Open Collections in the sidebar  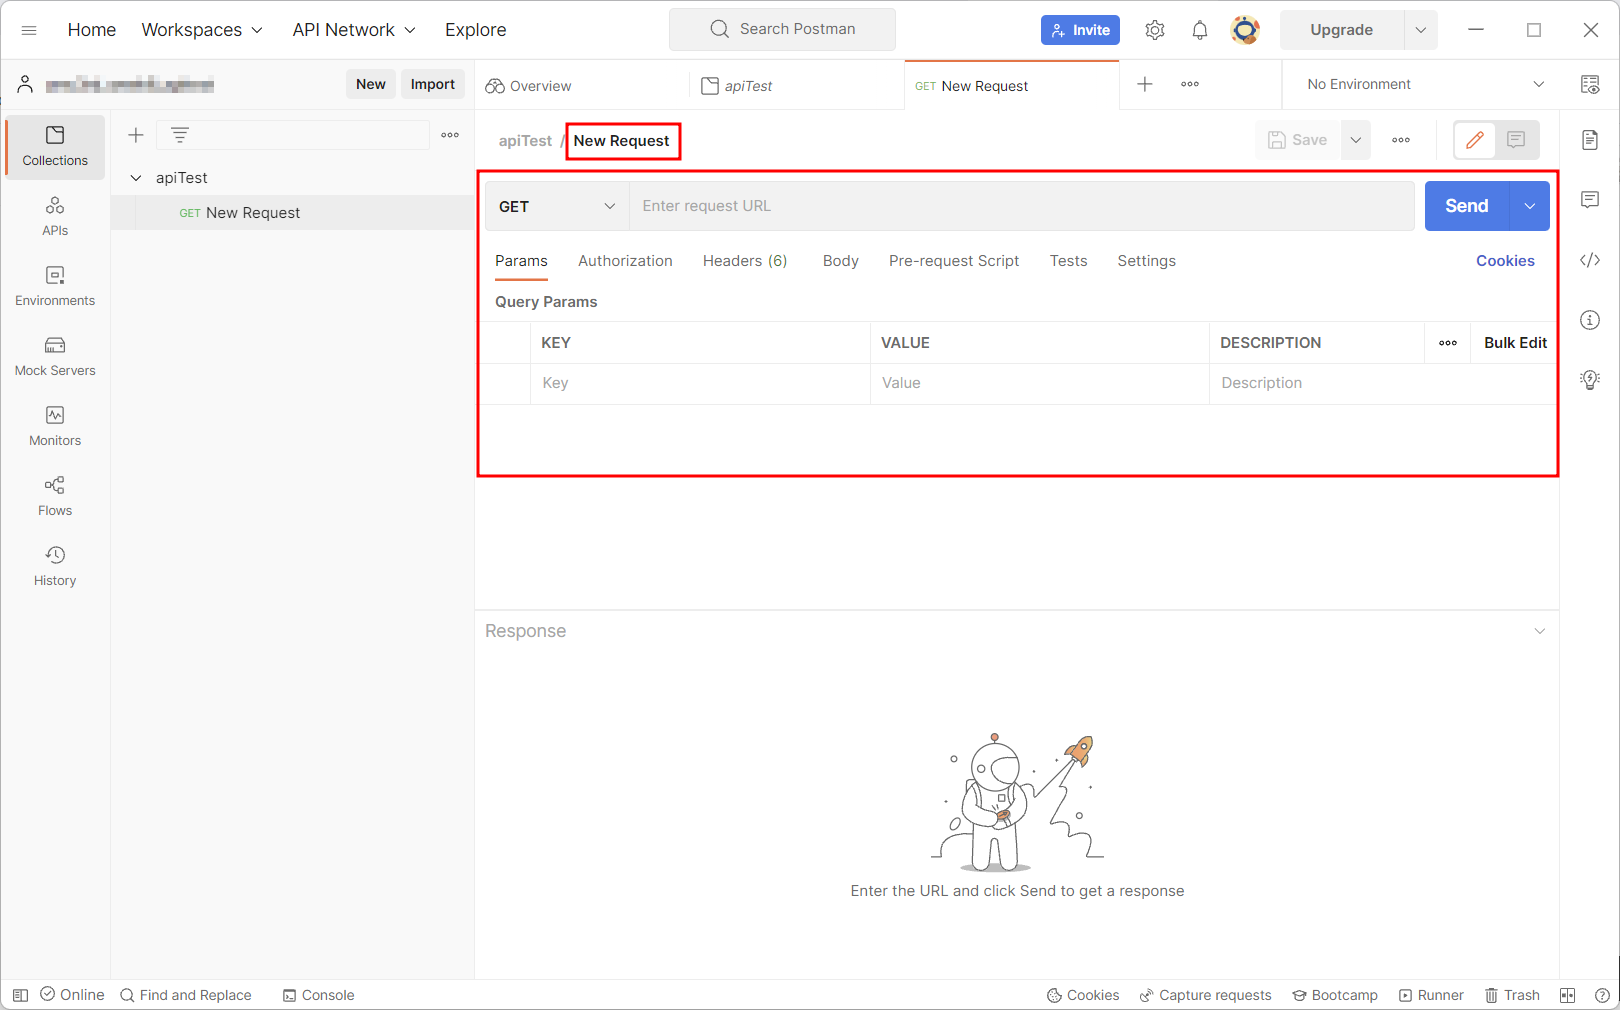(x=55, y=146)
